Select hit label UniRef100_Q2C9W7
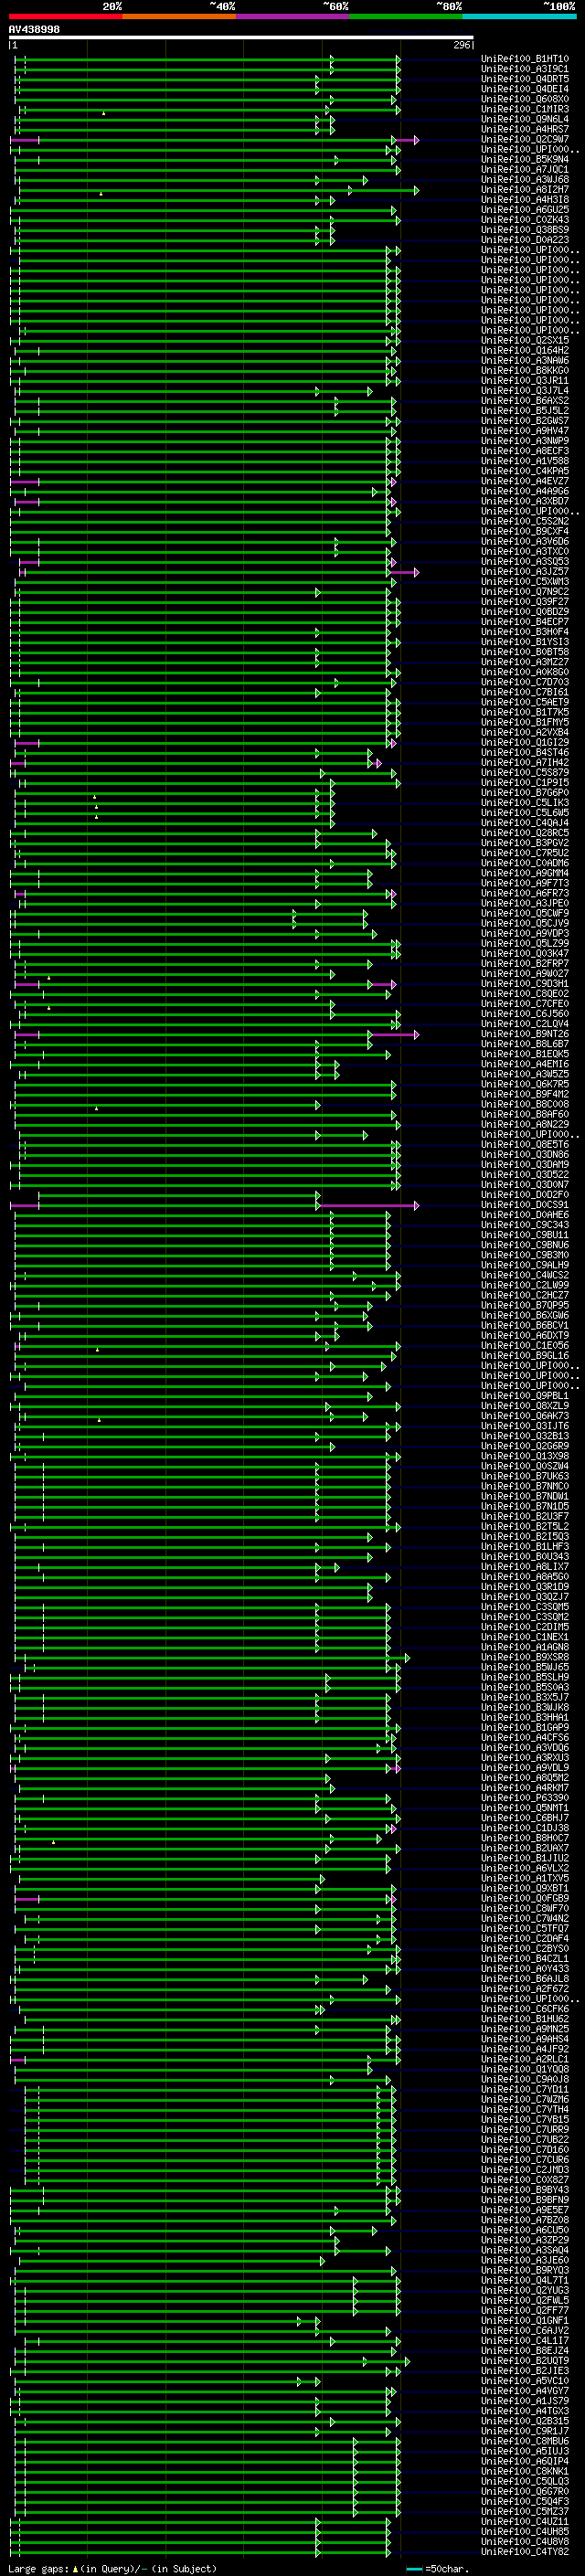 (x=524, y=139)
